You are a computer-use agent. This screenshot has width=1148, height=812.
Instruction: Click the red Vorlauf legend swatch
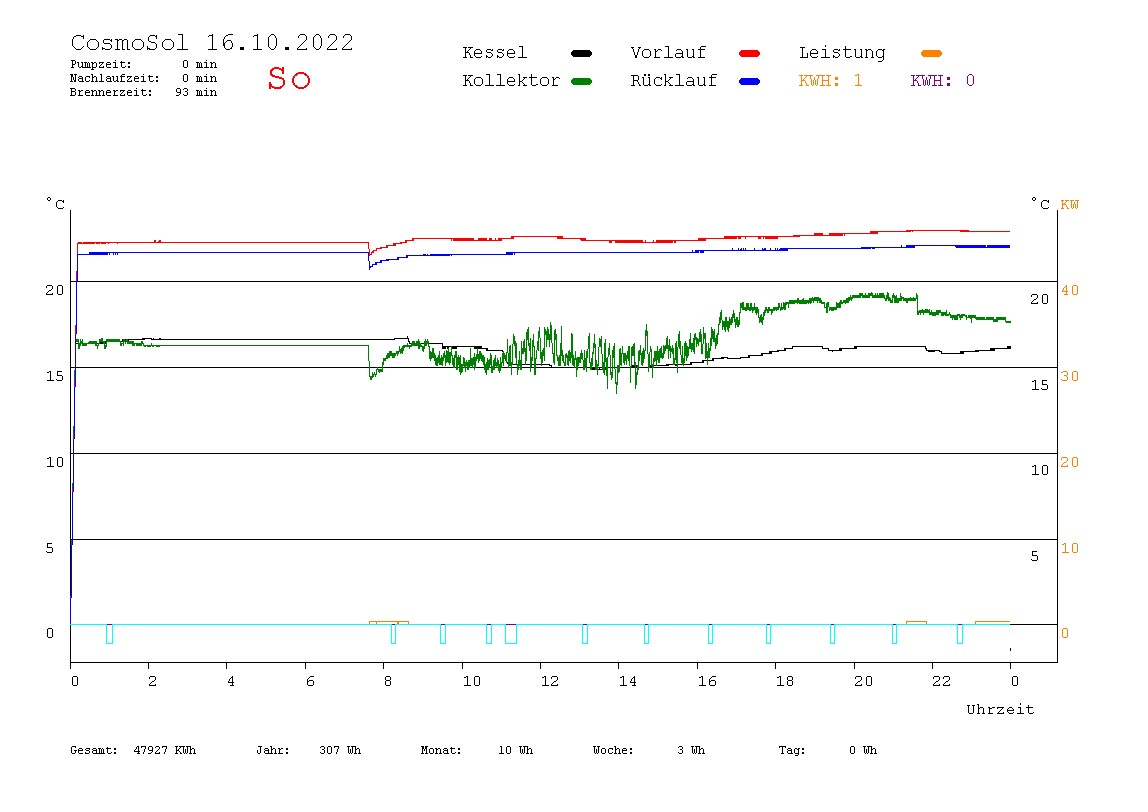(749, 53)
